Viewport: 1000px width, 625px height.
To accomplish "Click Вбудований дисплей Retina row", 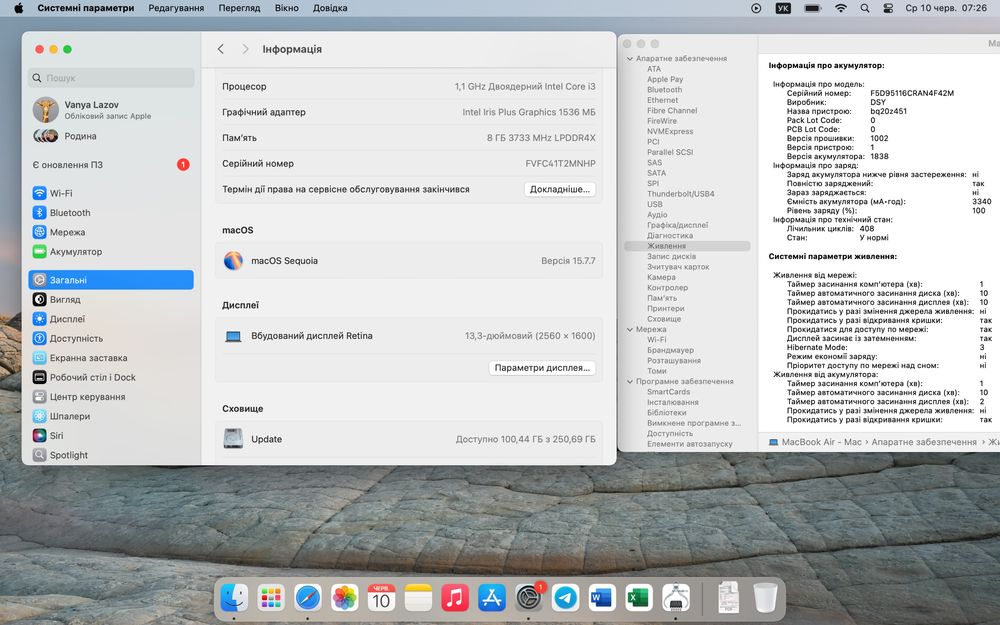I will 409,336.
